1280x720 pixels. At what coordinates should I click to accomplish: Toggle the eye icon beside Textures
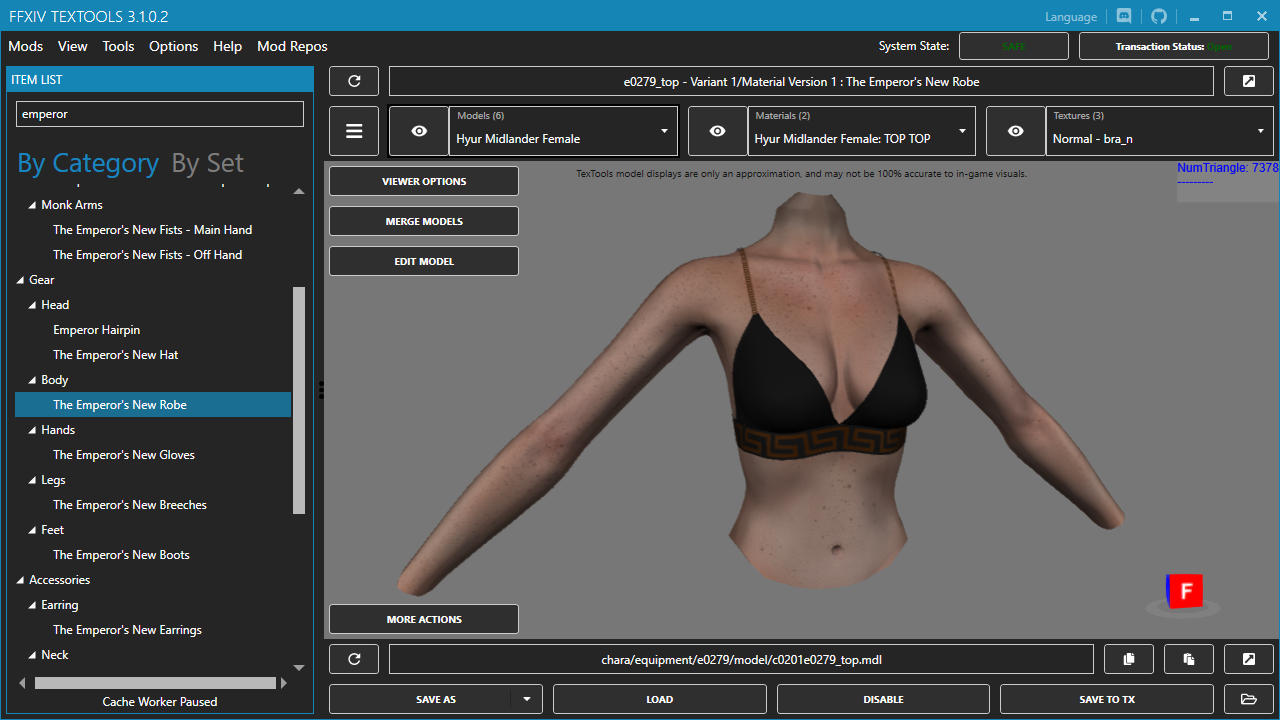pyautogui.click(x=1016, y=131)
